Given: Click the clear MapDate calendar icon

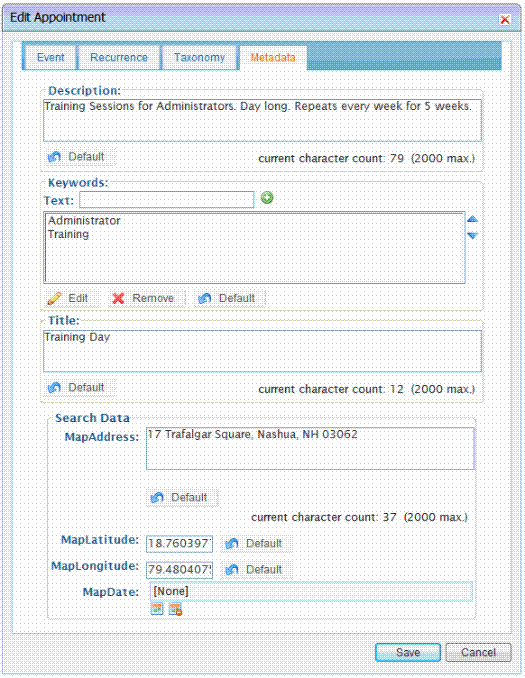Looking at the screenshot, I should click(175, 609).
